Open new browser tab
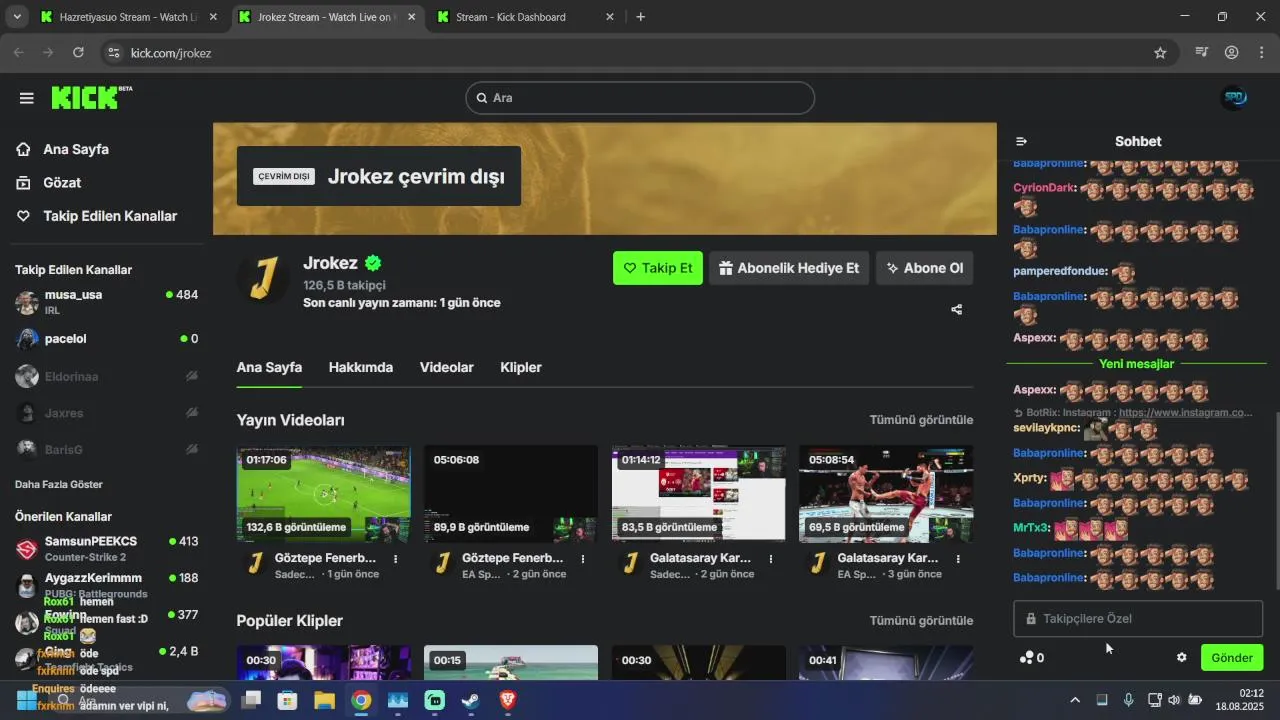 (x=640, y=17)
